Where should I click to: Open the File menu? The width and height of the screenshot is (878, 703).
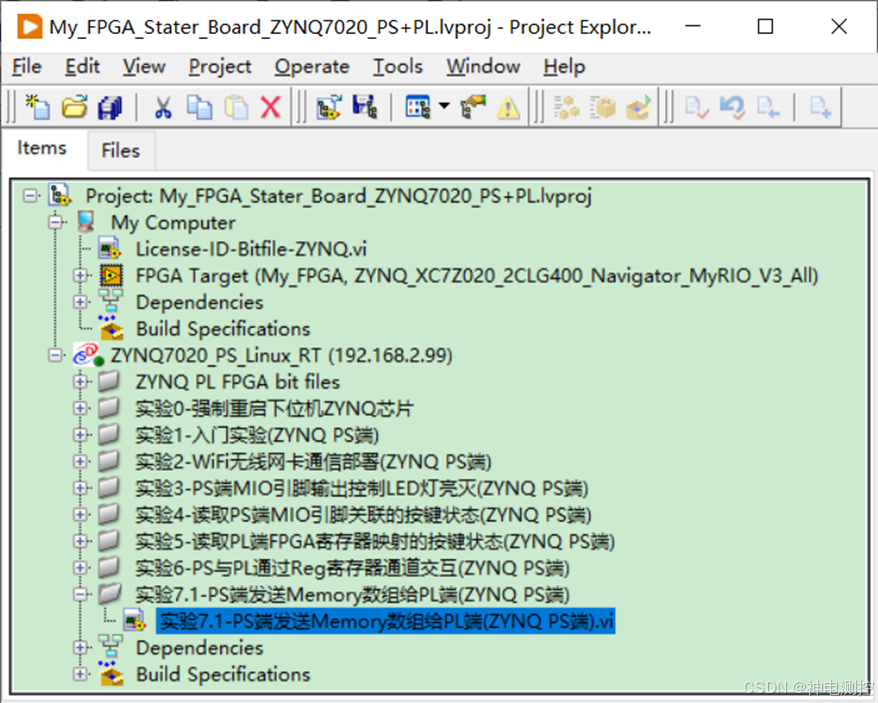coord(27,67)
